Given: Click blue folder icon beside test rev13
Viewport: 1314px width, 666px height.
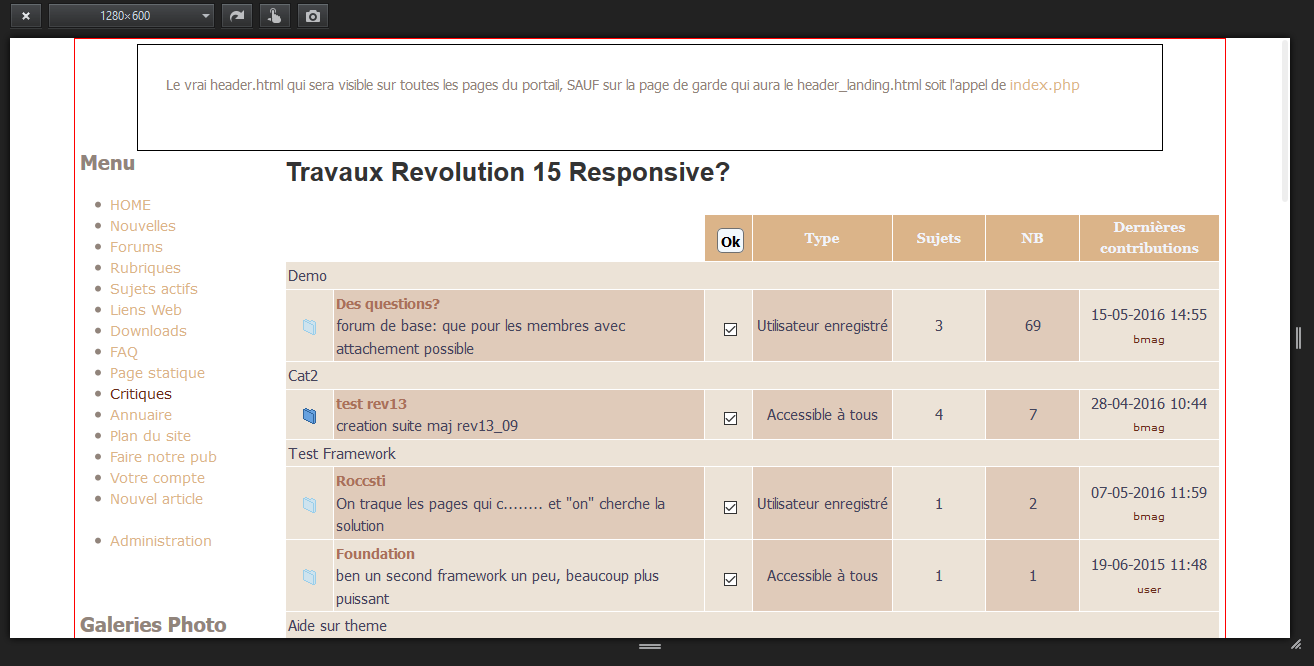Looking at the screenshot, I should [x=310, y=415].
